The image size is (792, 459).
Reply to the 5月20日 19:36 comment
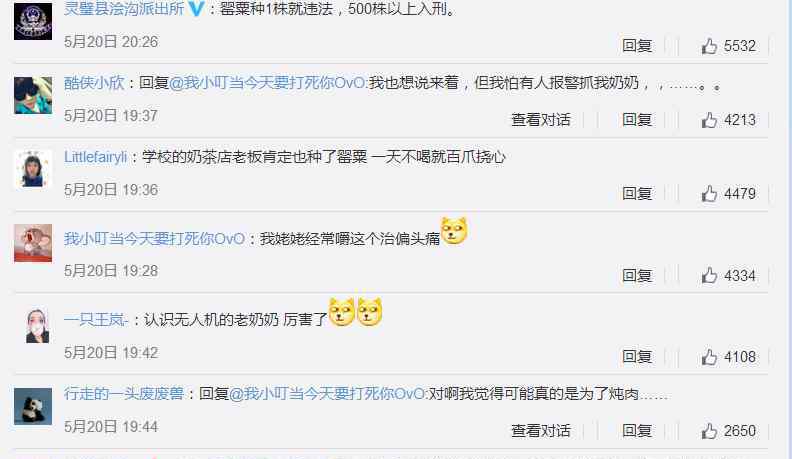click(x=636, y=193)
